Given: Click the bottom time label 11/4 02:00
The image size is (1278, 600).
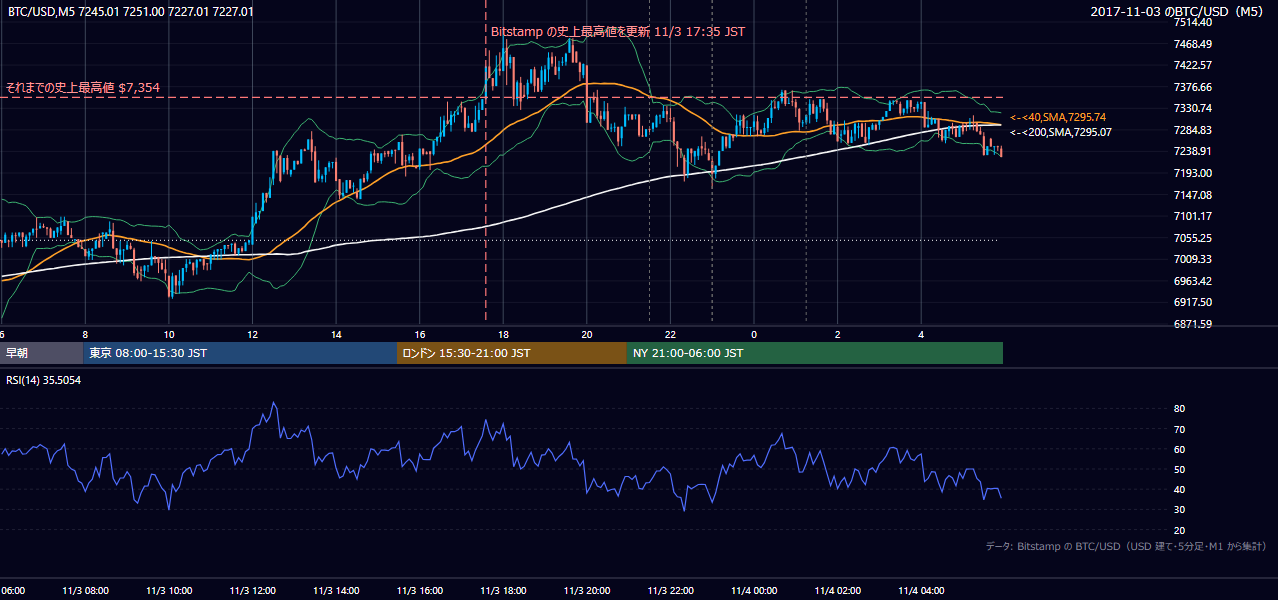Looking at the screenshot, I should pyautogui.click(x=837, y=591).
